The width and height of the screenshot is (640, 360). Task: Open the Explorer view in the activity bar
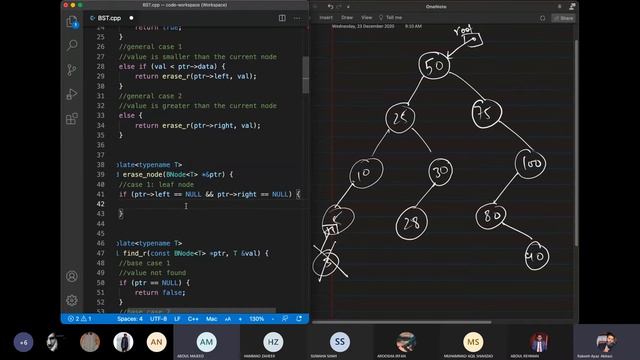72,22
